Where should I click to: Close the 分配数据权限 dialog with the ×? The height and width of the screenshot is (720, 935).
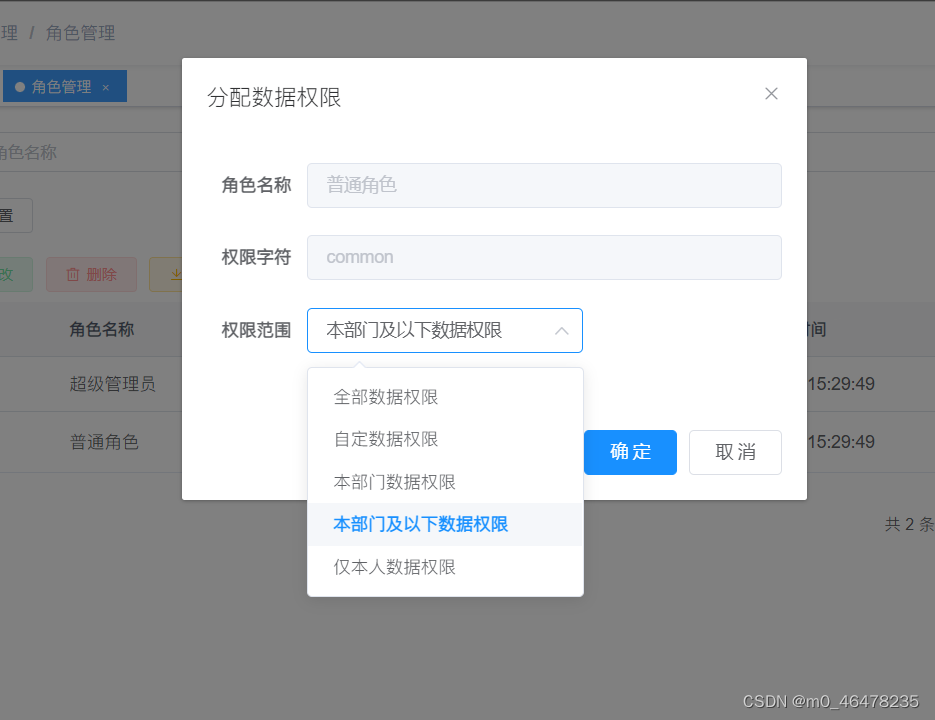(x=771, y=93)
